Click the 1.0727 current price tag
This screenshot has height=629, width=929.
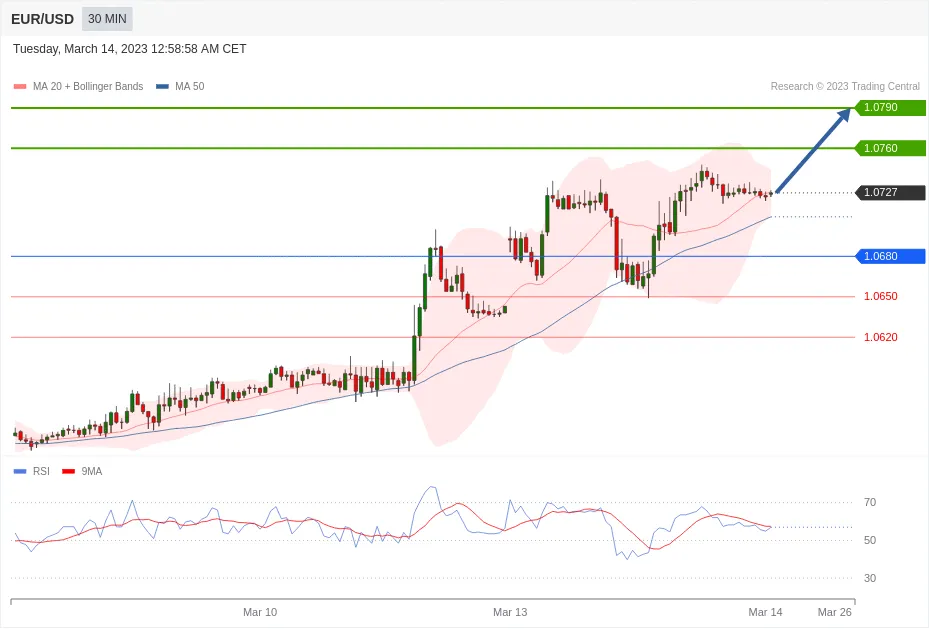click(890, 192)
